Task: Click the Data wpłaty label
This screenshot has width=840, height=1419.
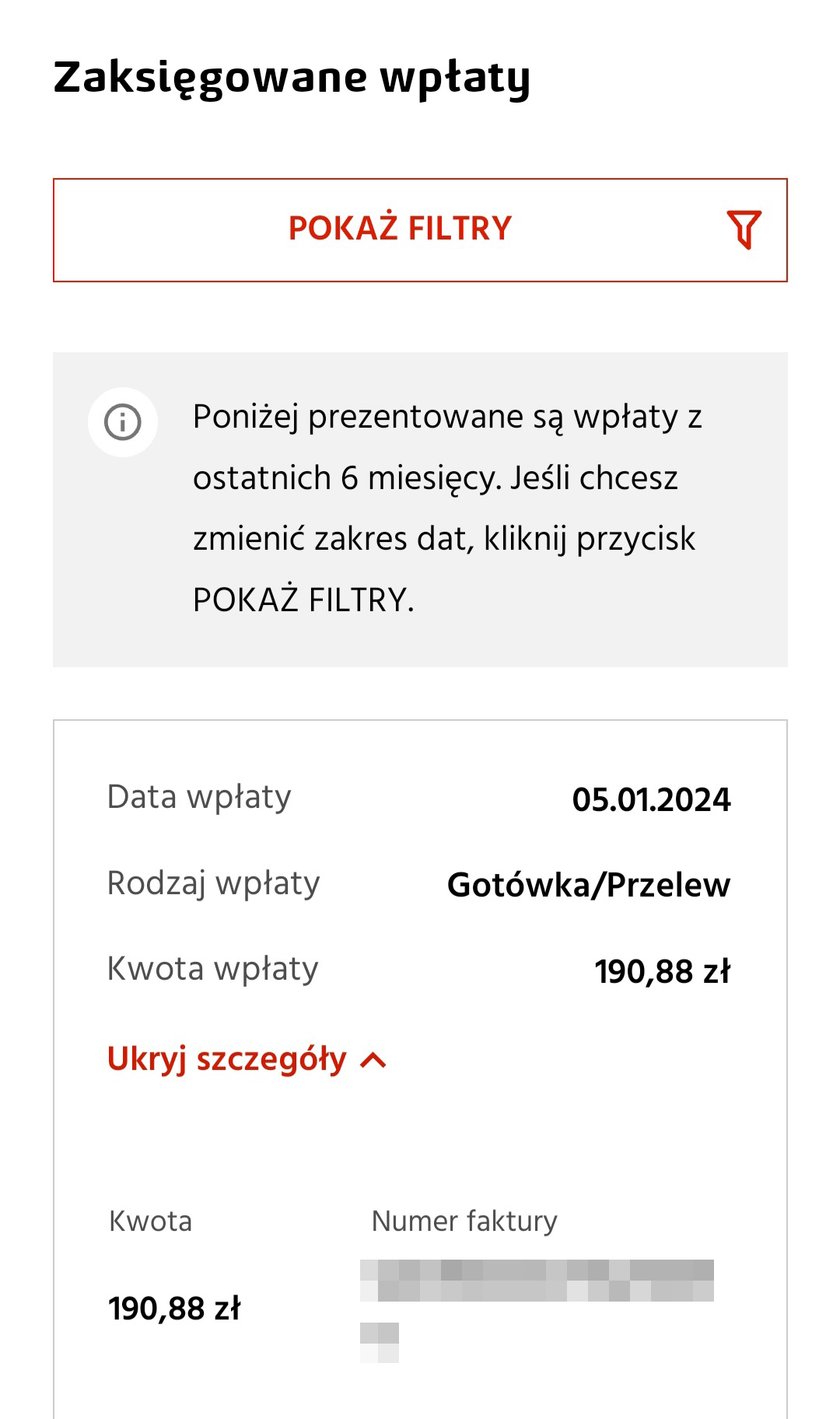Action: point(199,797)
